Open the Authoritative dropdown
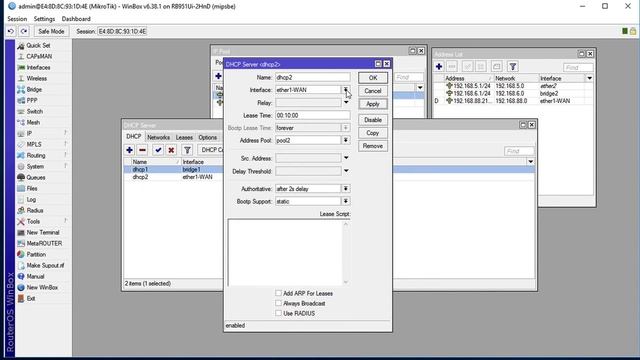Image resolution: width=640 pixels, height=360 pixels. [x=346, y=189]
